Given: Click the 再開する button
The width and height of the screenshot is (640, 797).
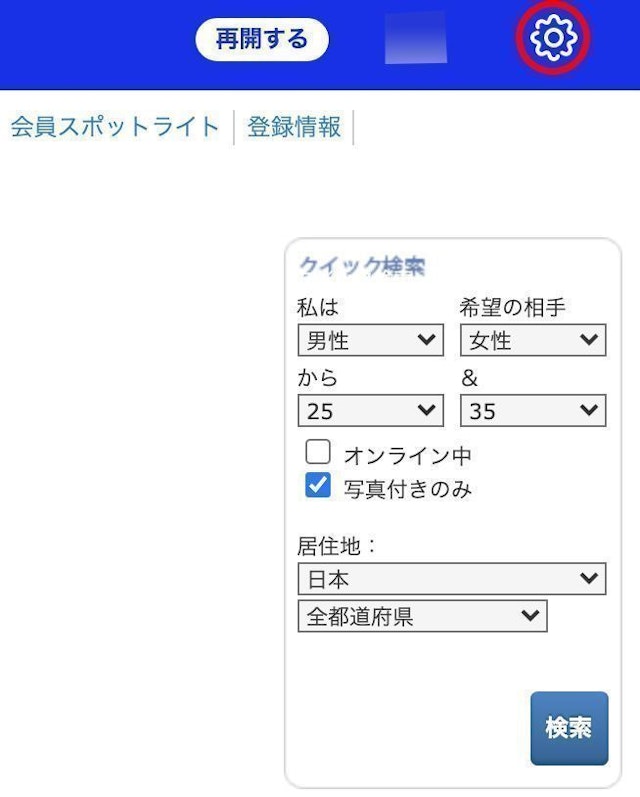Looking at the screenshot, I should coord(262,40).
